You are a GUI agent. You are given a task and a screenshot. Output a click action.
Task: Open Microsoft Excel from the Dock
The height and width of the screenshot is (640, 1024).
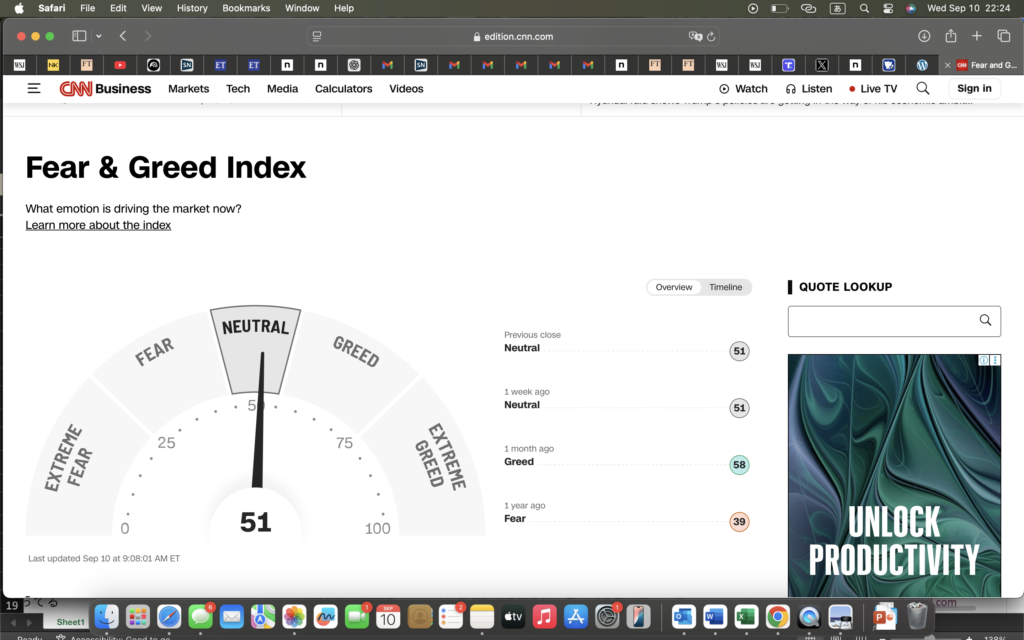pos(746,616)
